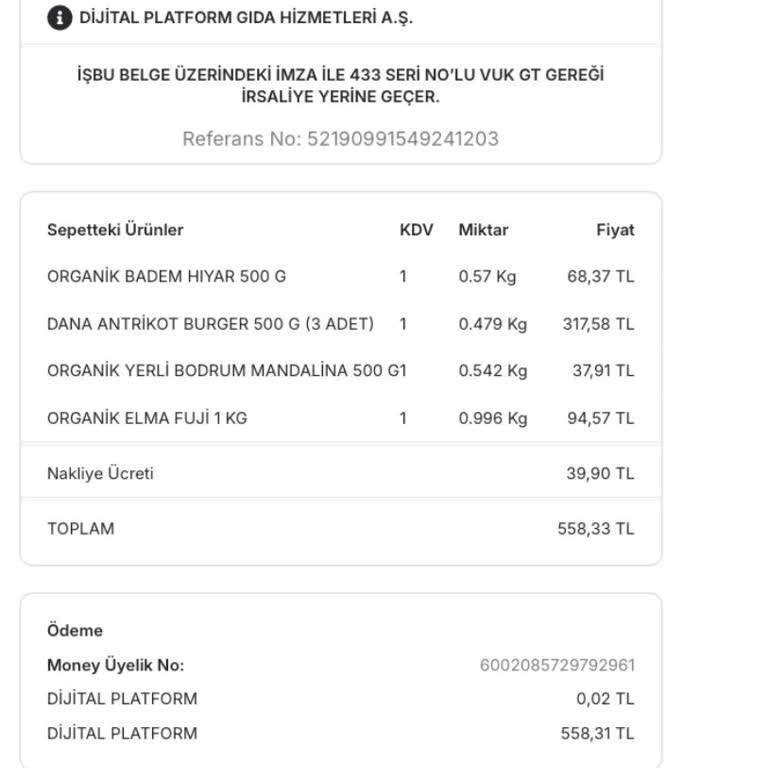Click the 558,31 TL payment amount
The height and width of the screenshot is (768, 768).
pyautogui.click(x=597, y=733)
